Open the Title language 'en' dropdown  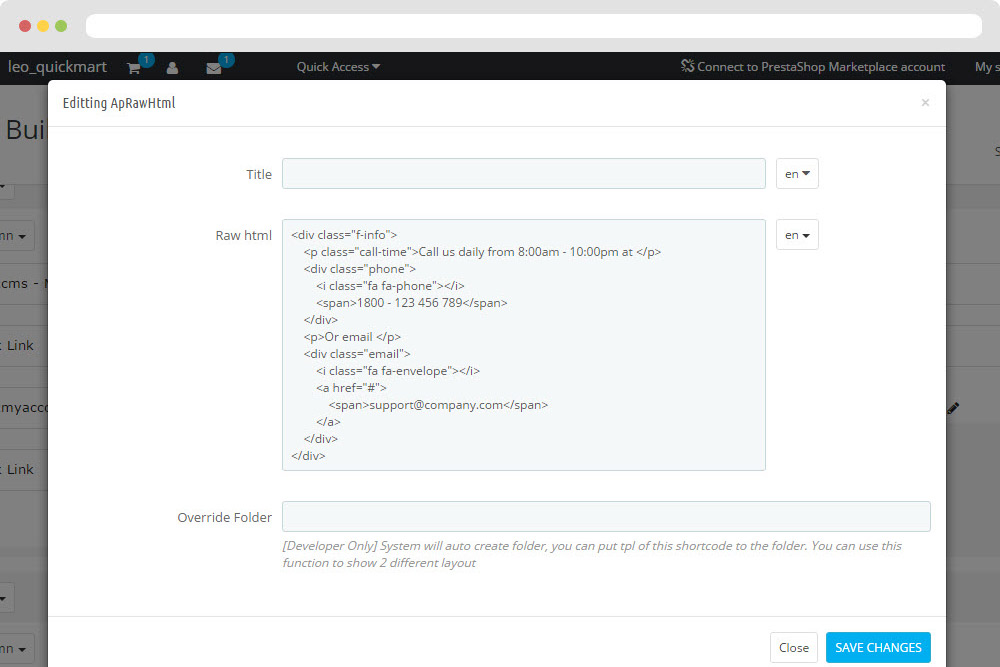797,174
